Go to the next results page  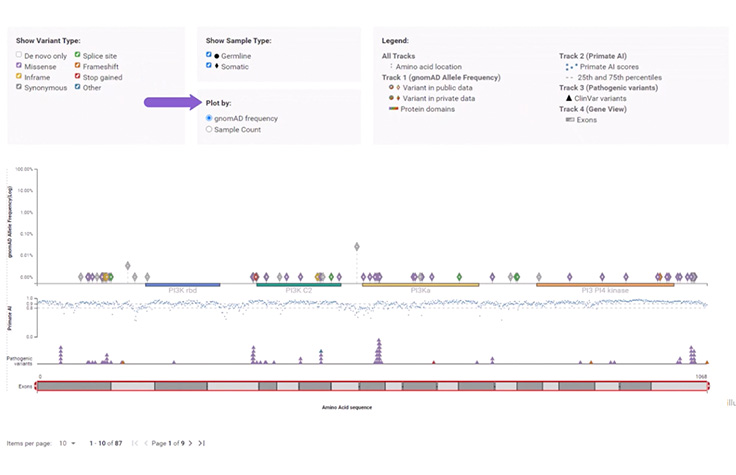tap(190, 442)
